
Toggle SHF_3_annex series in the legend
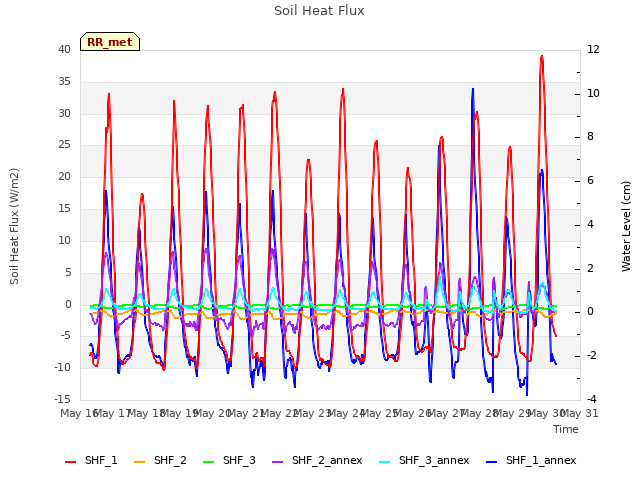pyautogui.click(x=424, y=460)
